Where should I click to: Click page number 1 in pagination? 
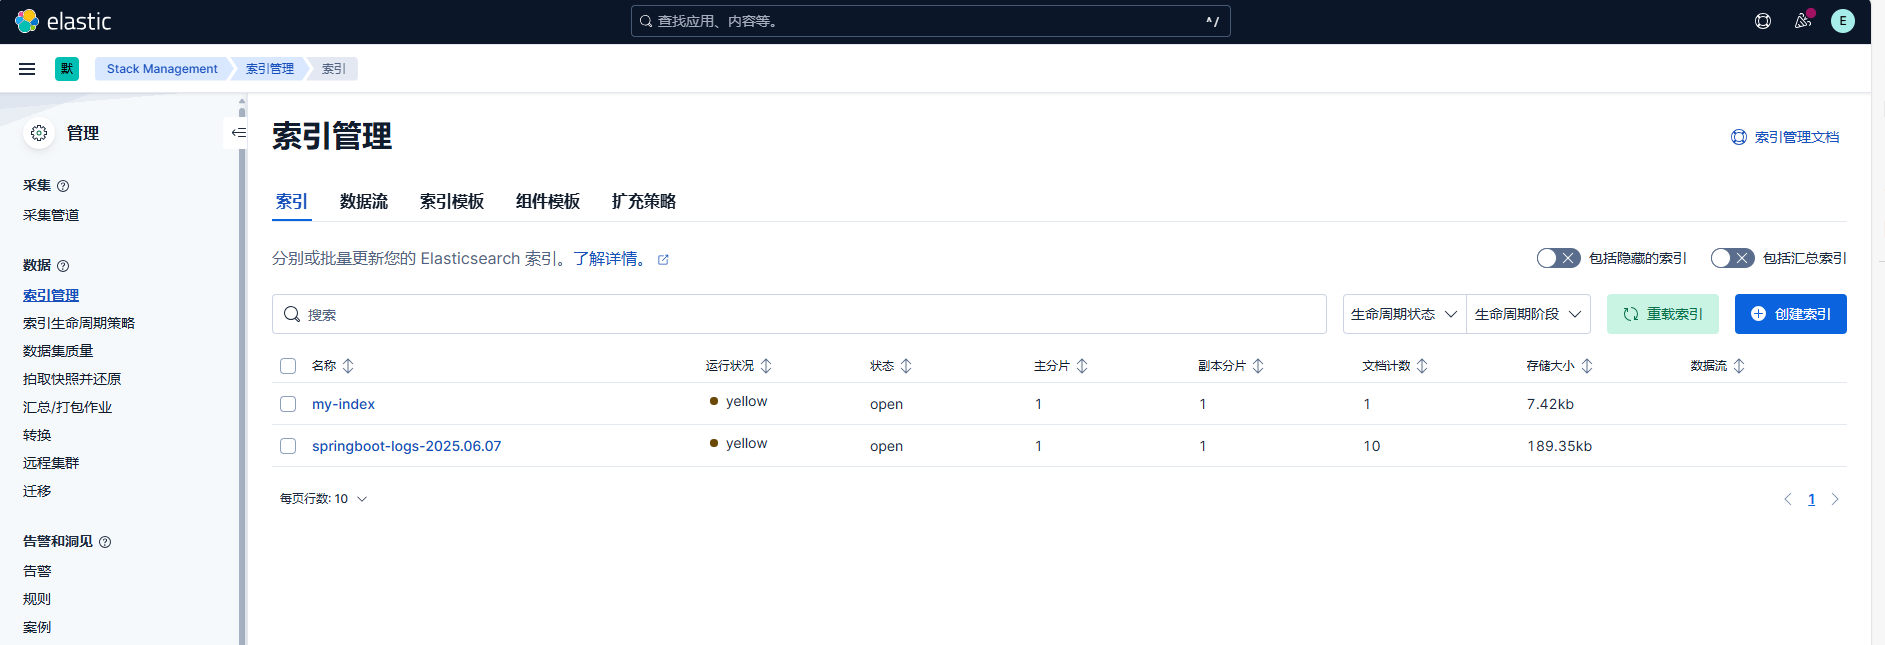point(1811,499)
